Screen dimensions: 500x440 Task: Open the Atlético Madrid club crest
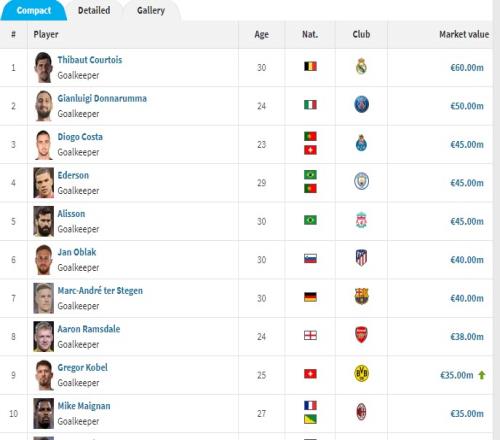361,258
